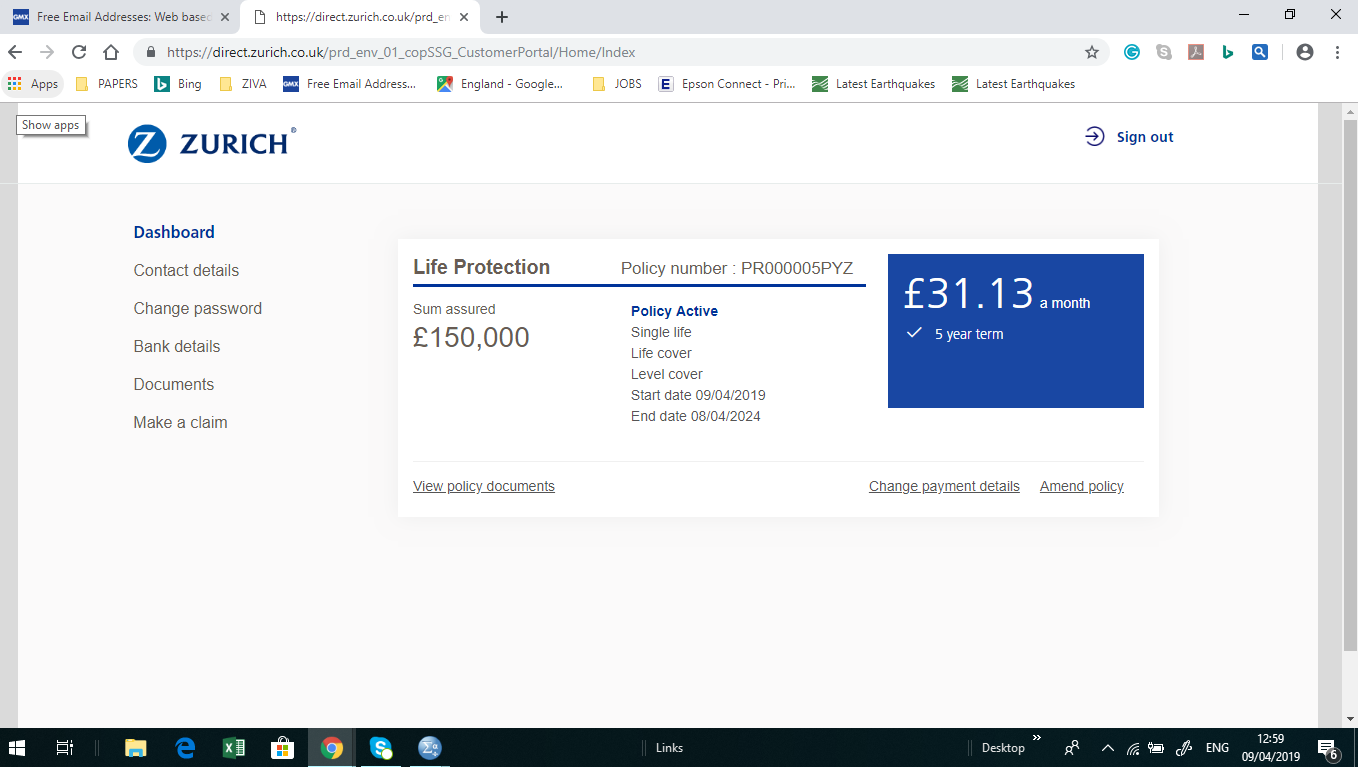Viewport: 1358px width, 767px height.
Task: Open the Chrome three-dot menu
Action: (x=1337, y=51)
